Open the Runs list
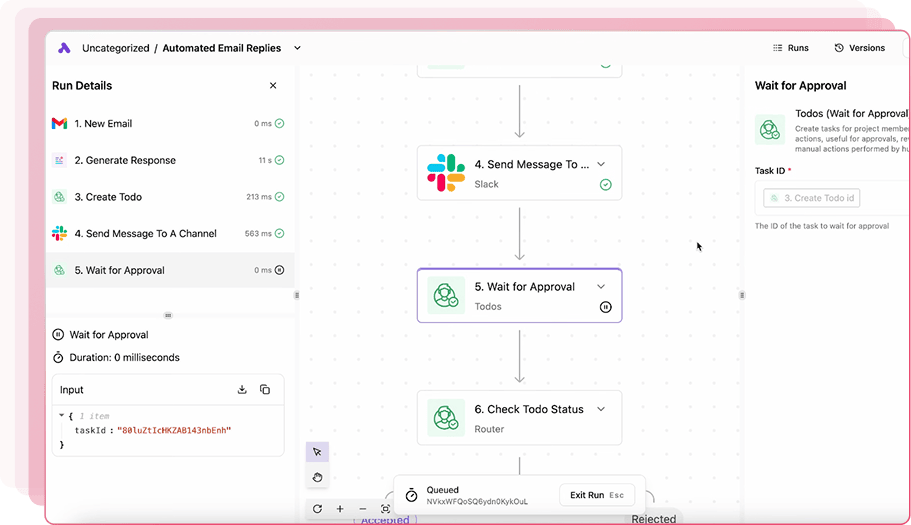 tap(791, 48)
